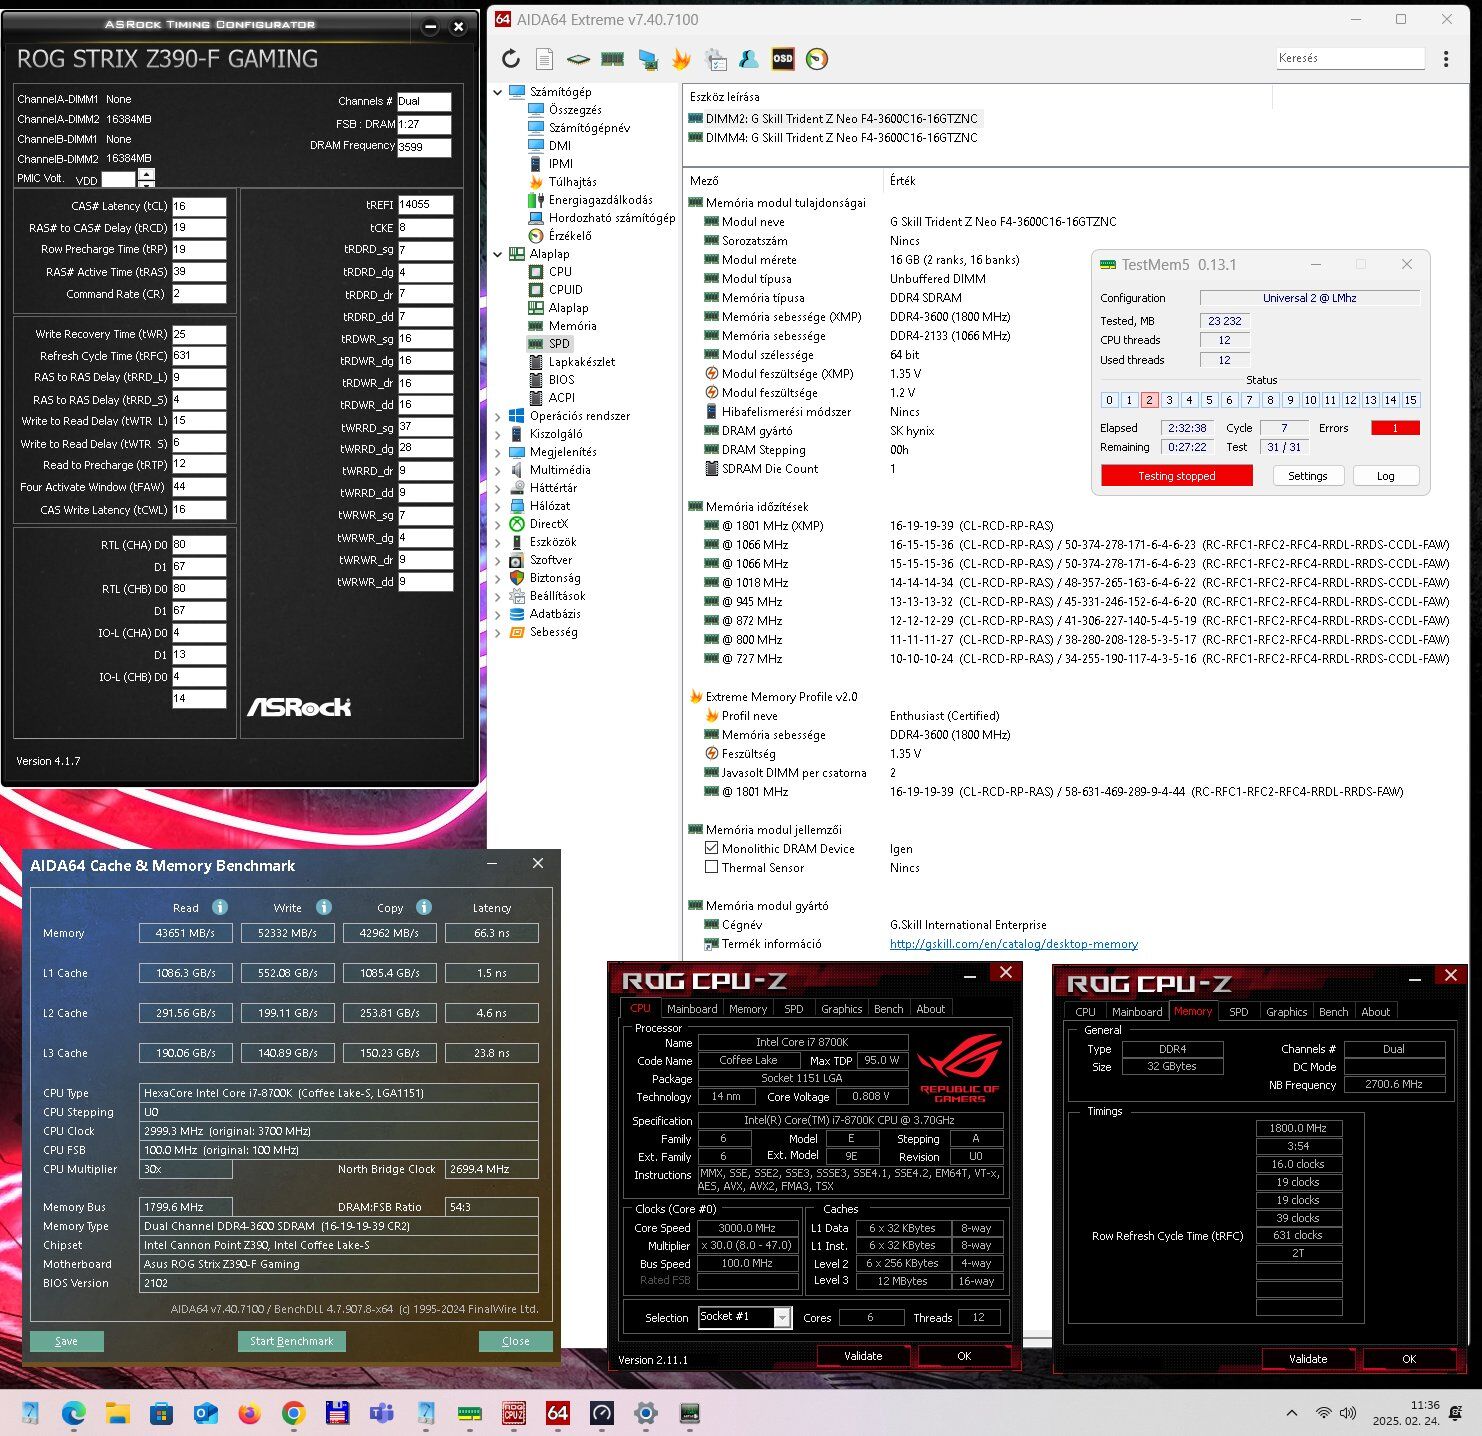This screenshot has width=1482, height=1436.
Task: Open TestMem5 Settings button
Action: pyautogui.click(x=1307, y=476)
